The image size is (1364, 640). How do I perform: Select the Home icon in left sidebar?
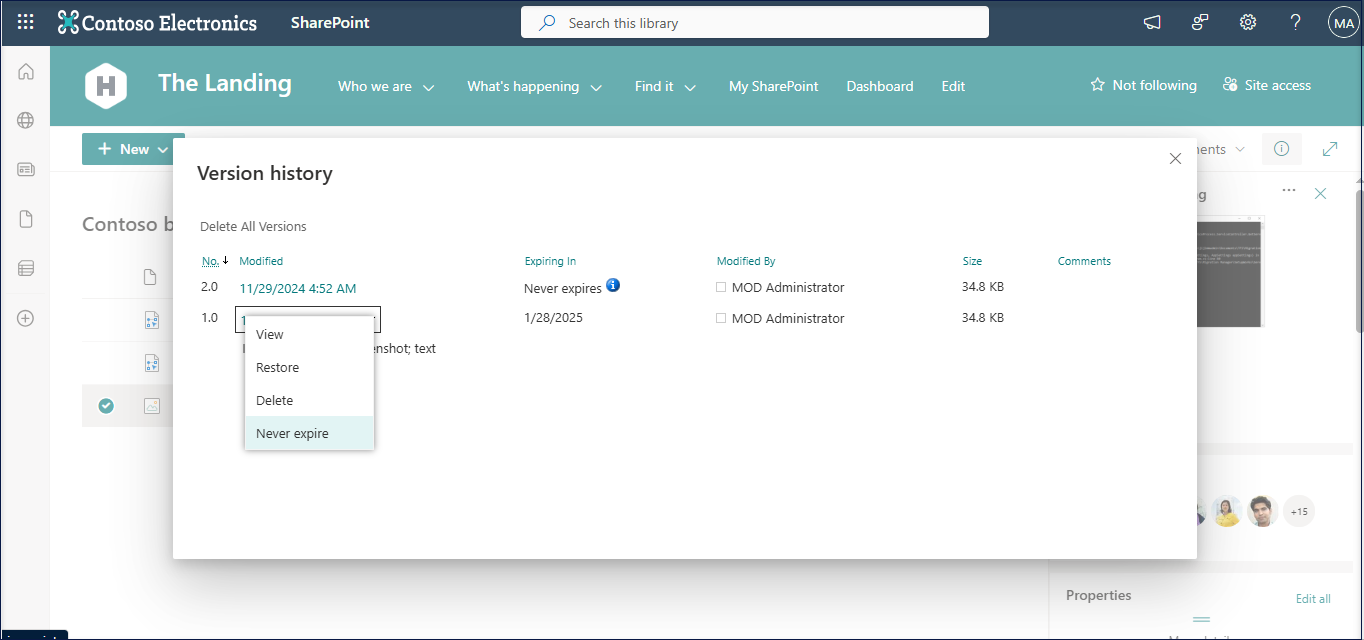(x=25, y=71)
